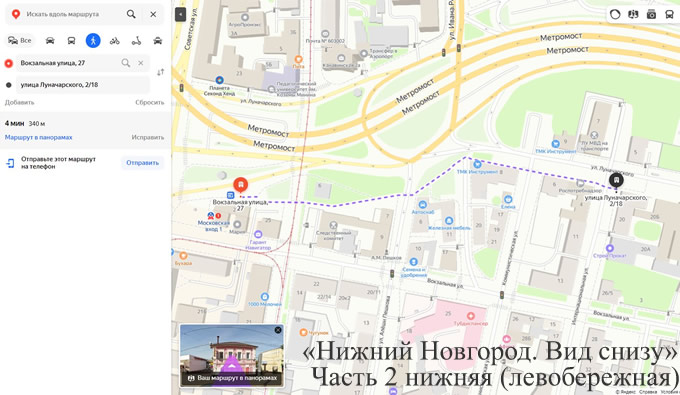The image size is (680, 395).
Task: Close the route search bar with X
Action: (153, 14)
